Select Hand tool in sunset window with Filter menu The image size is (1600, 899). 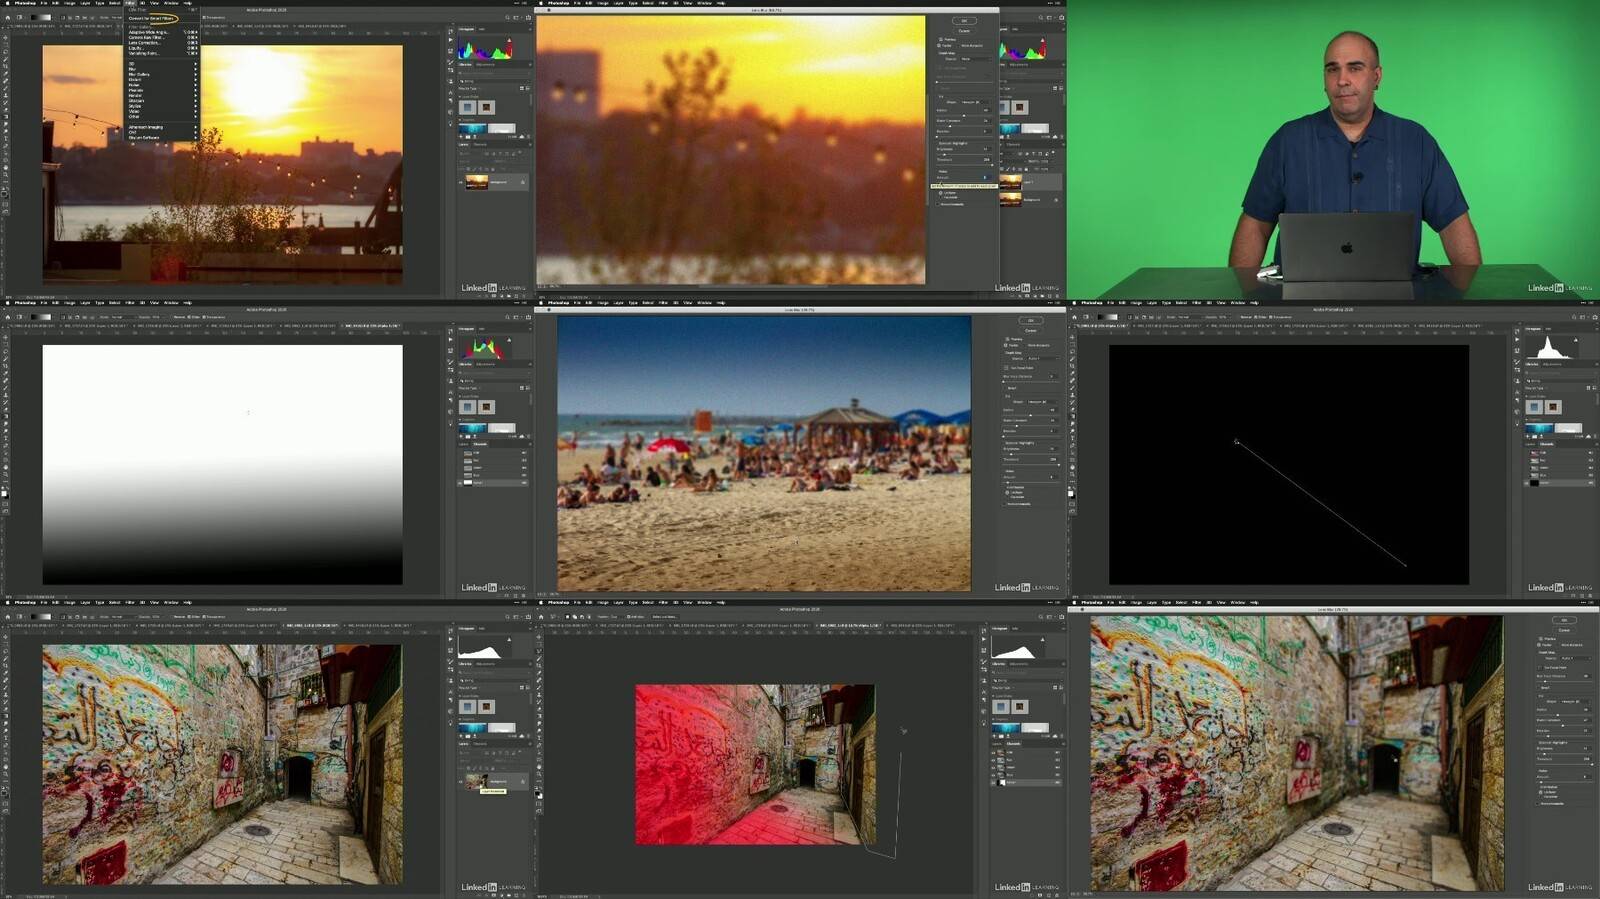point(5,166)
